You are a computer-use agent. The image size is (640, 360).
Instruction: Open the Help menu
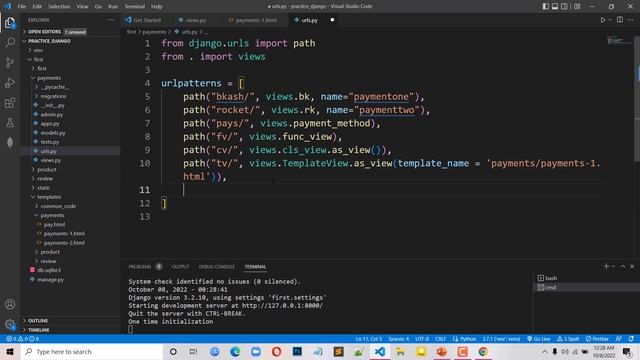click(x=157, y=6)
